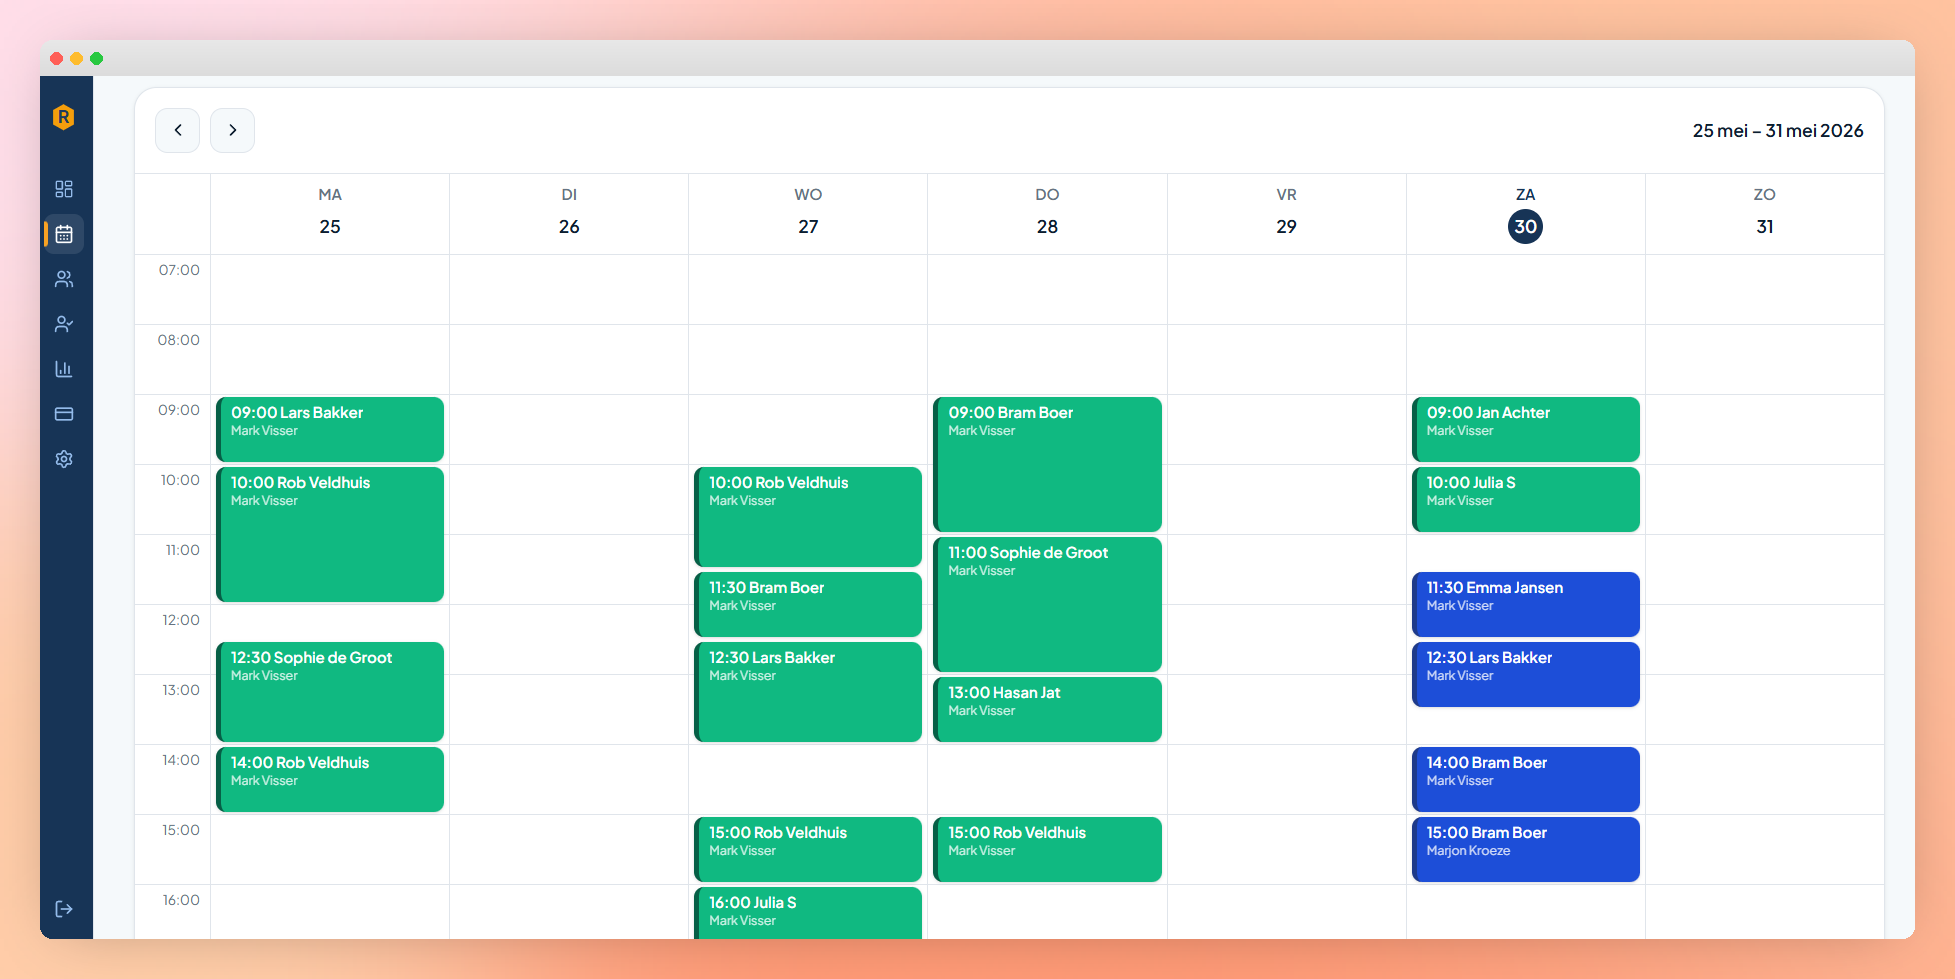Click the 12:00 time label

tap(181, 620)
